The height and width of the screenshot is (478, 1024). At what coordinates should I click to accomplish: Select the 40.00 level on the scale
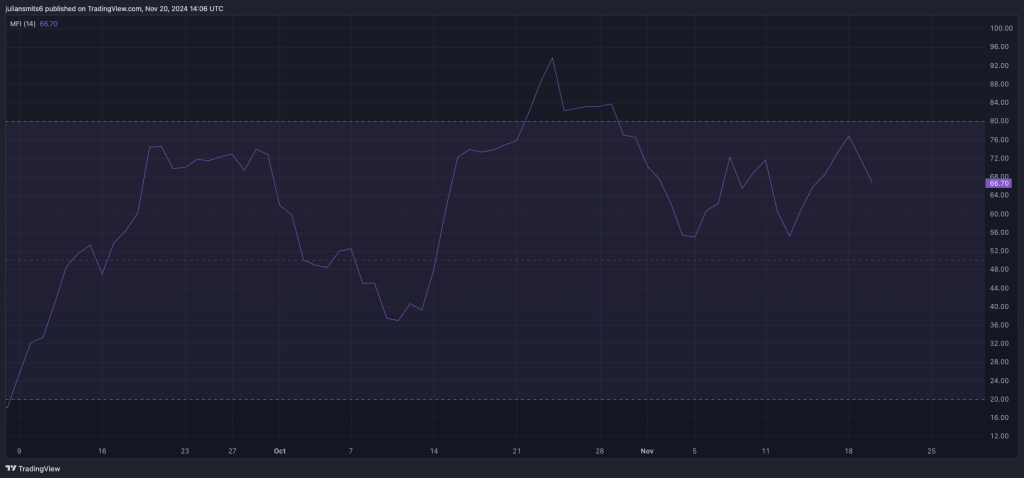tap(1001, 306)
